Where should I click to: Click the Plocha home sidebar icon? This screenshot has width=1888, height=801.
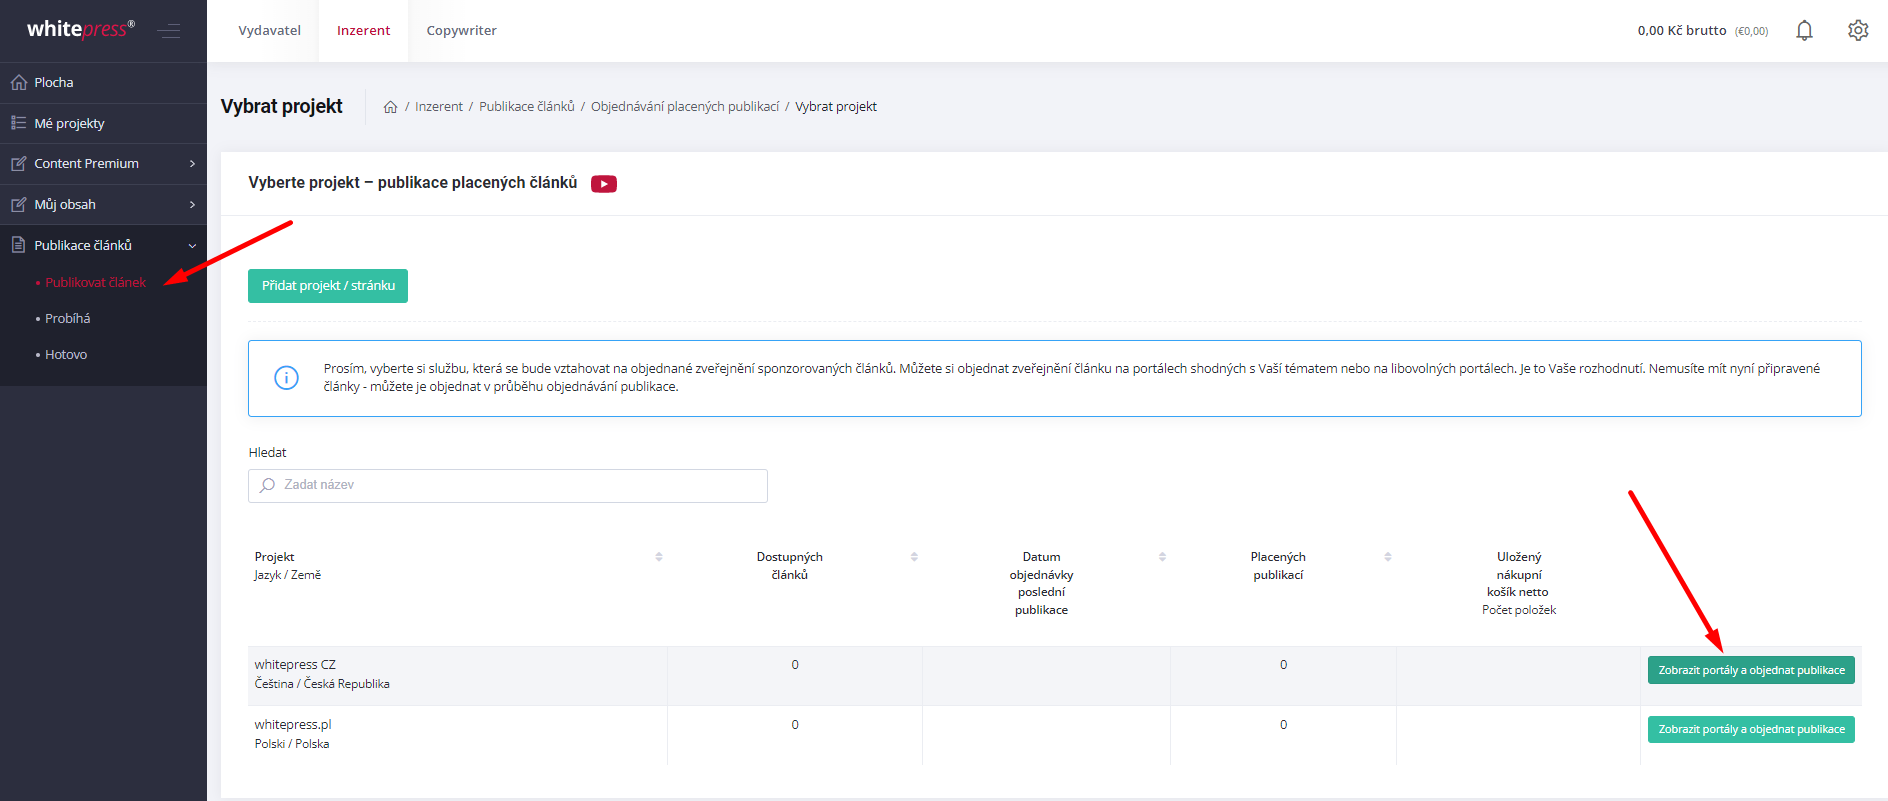point(19,83)
